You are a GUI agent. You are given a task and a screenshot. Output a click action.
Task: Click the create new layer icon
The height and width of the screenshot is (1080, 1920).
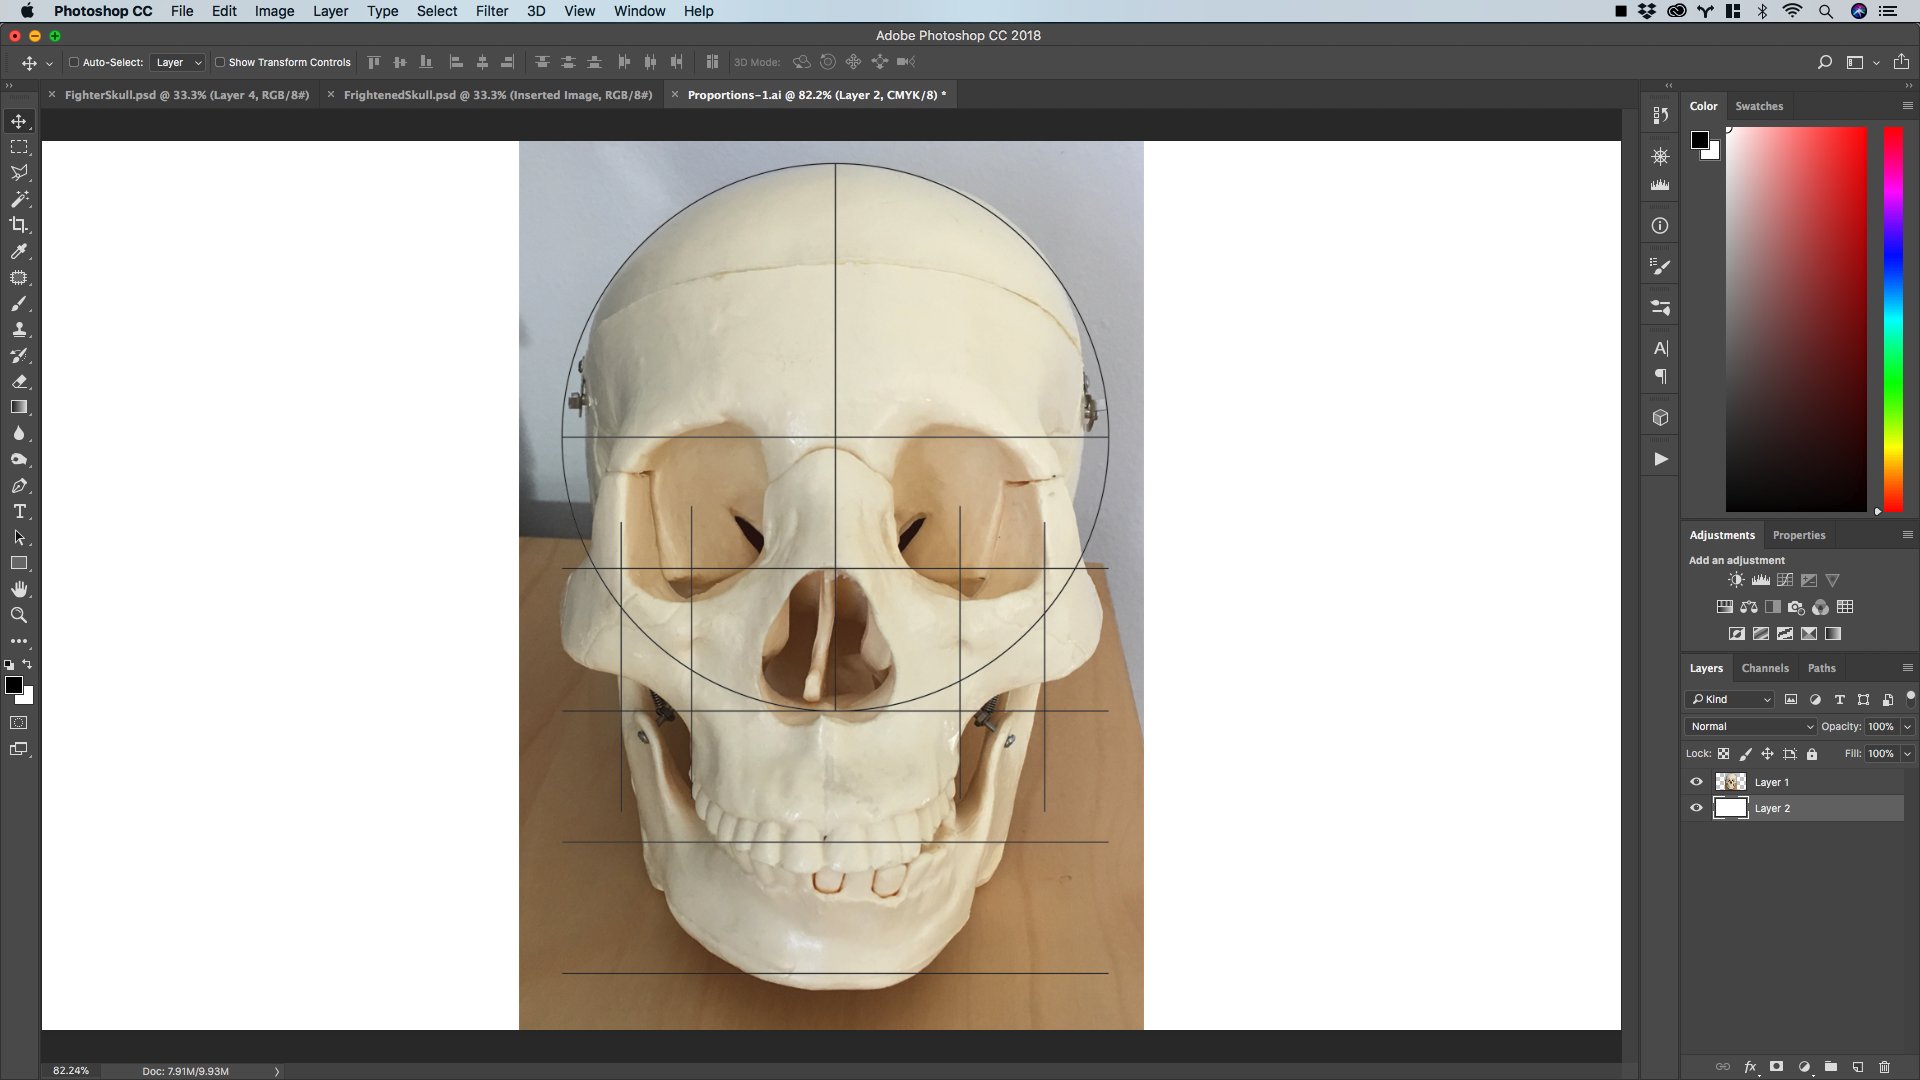click(1857, 1067)
